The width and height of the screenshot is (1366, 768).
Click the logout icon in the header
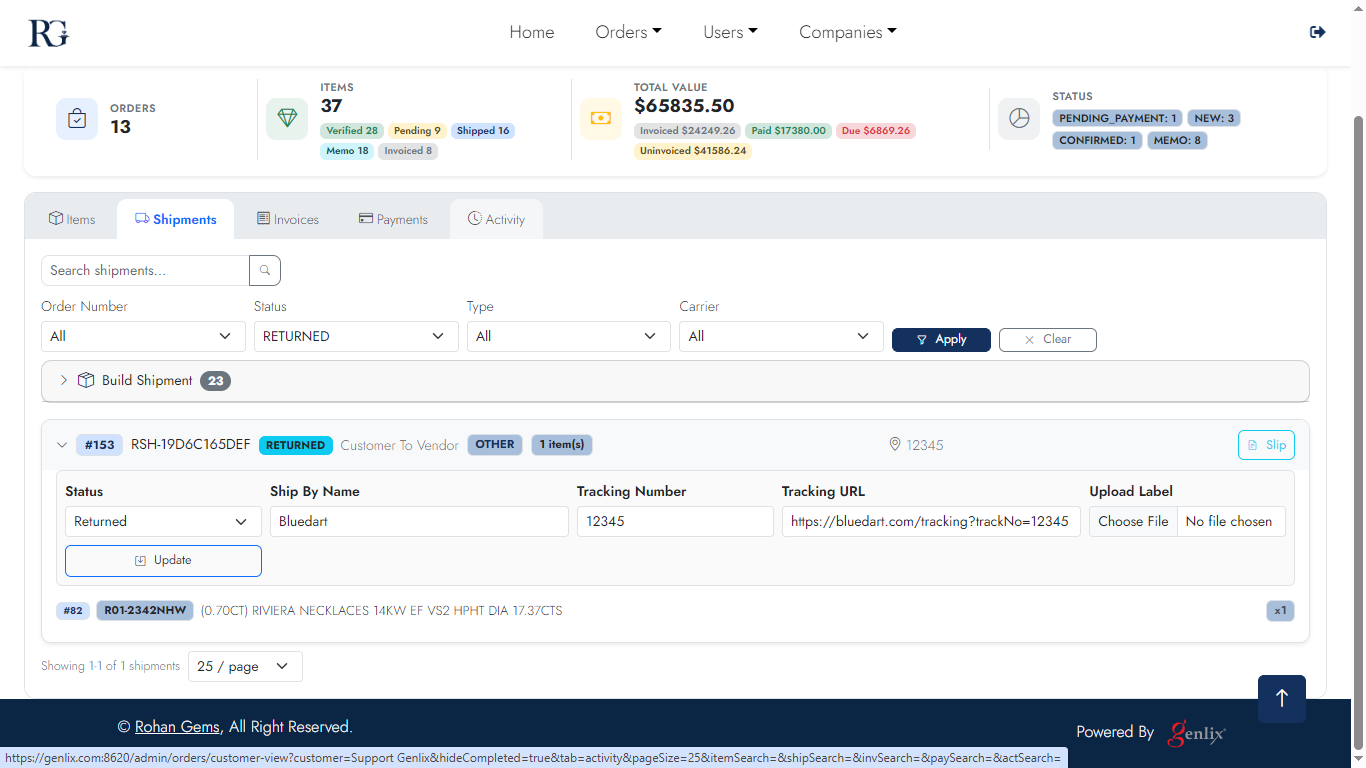1317,32
